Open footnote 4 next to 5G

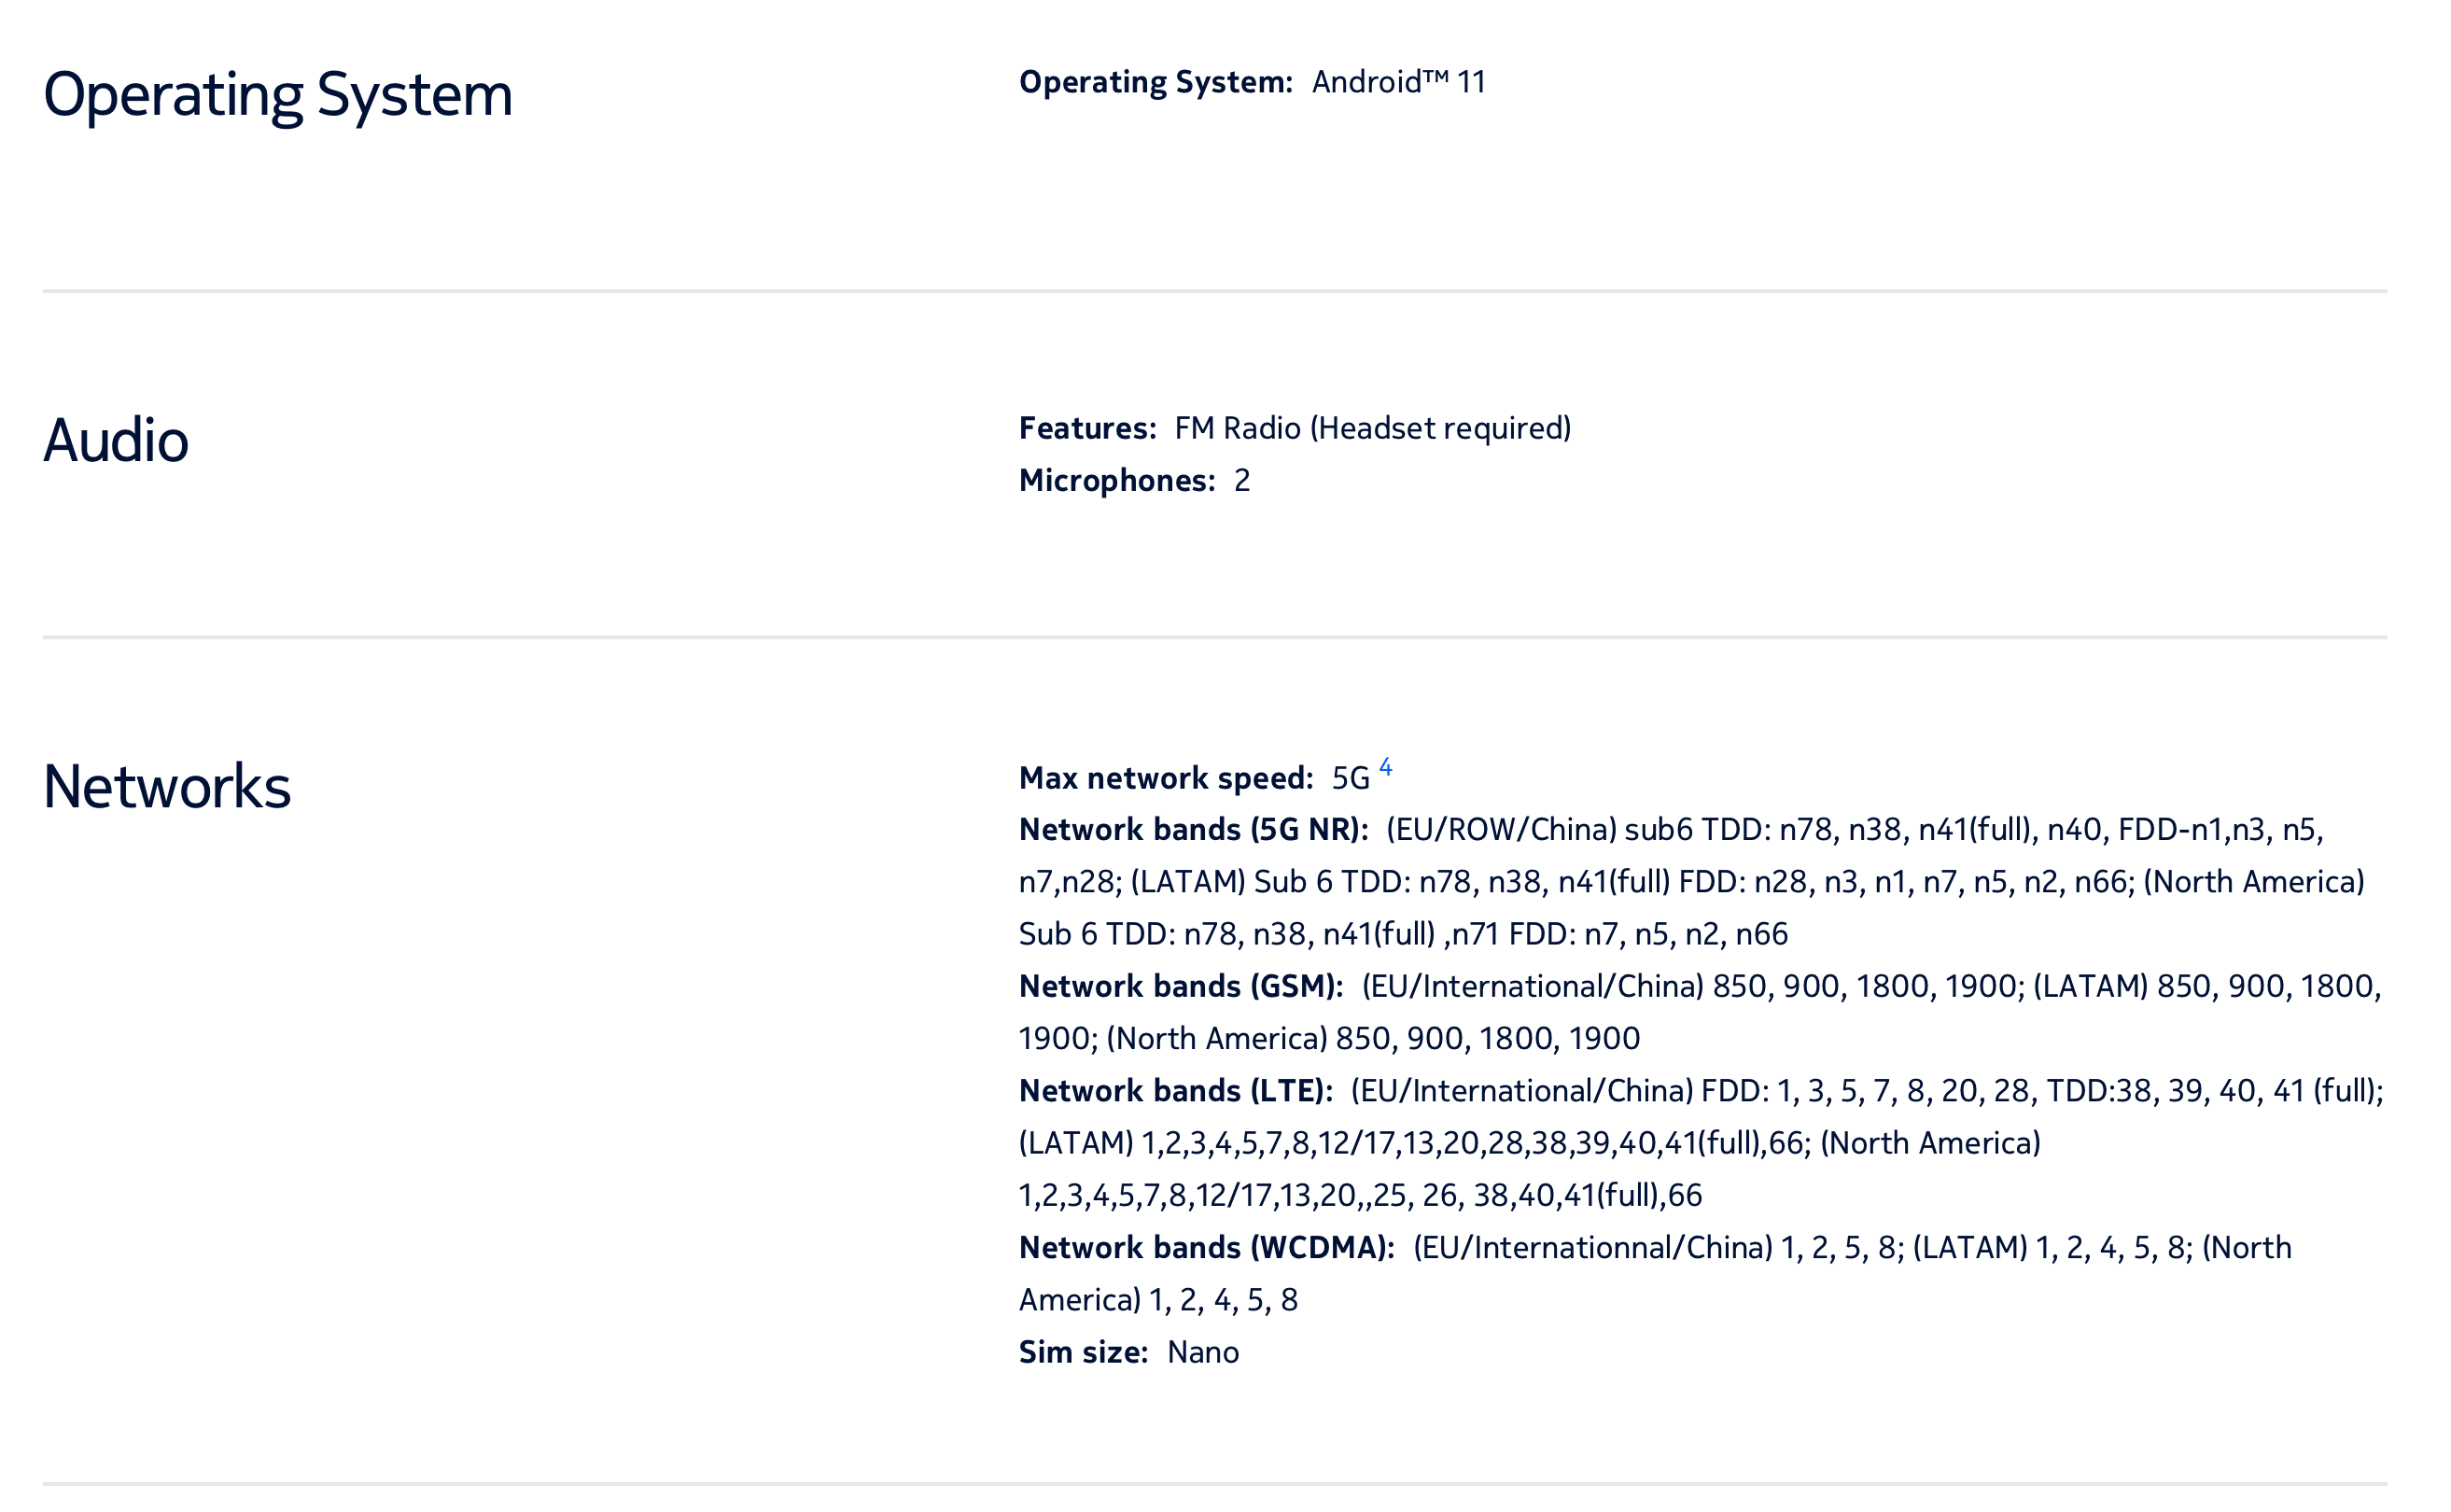[1385, 767]
